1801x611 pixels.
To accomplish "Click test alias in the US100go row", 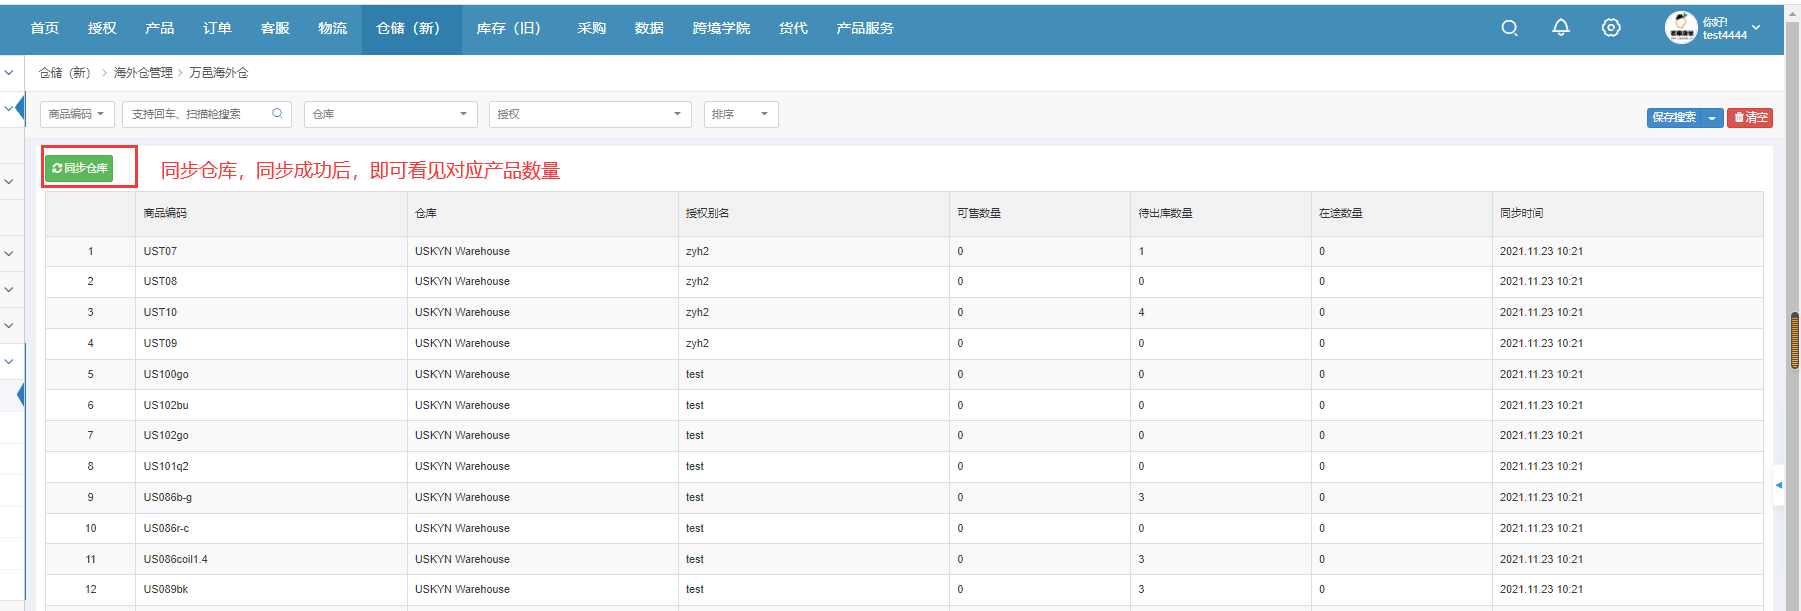I will click(695, 374).
